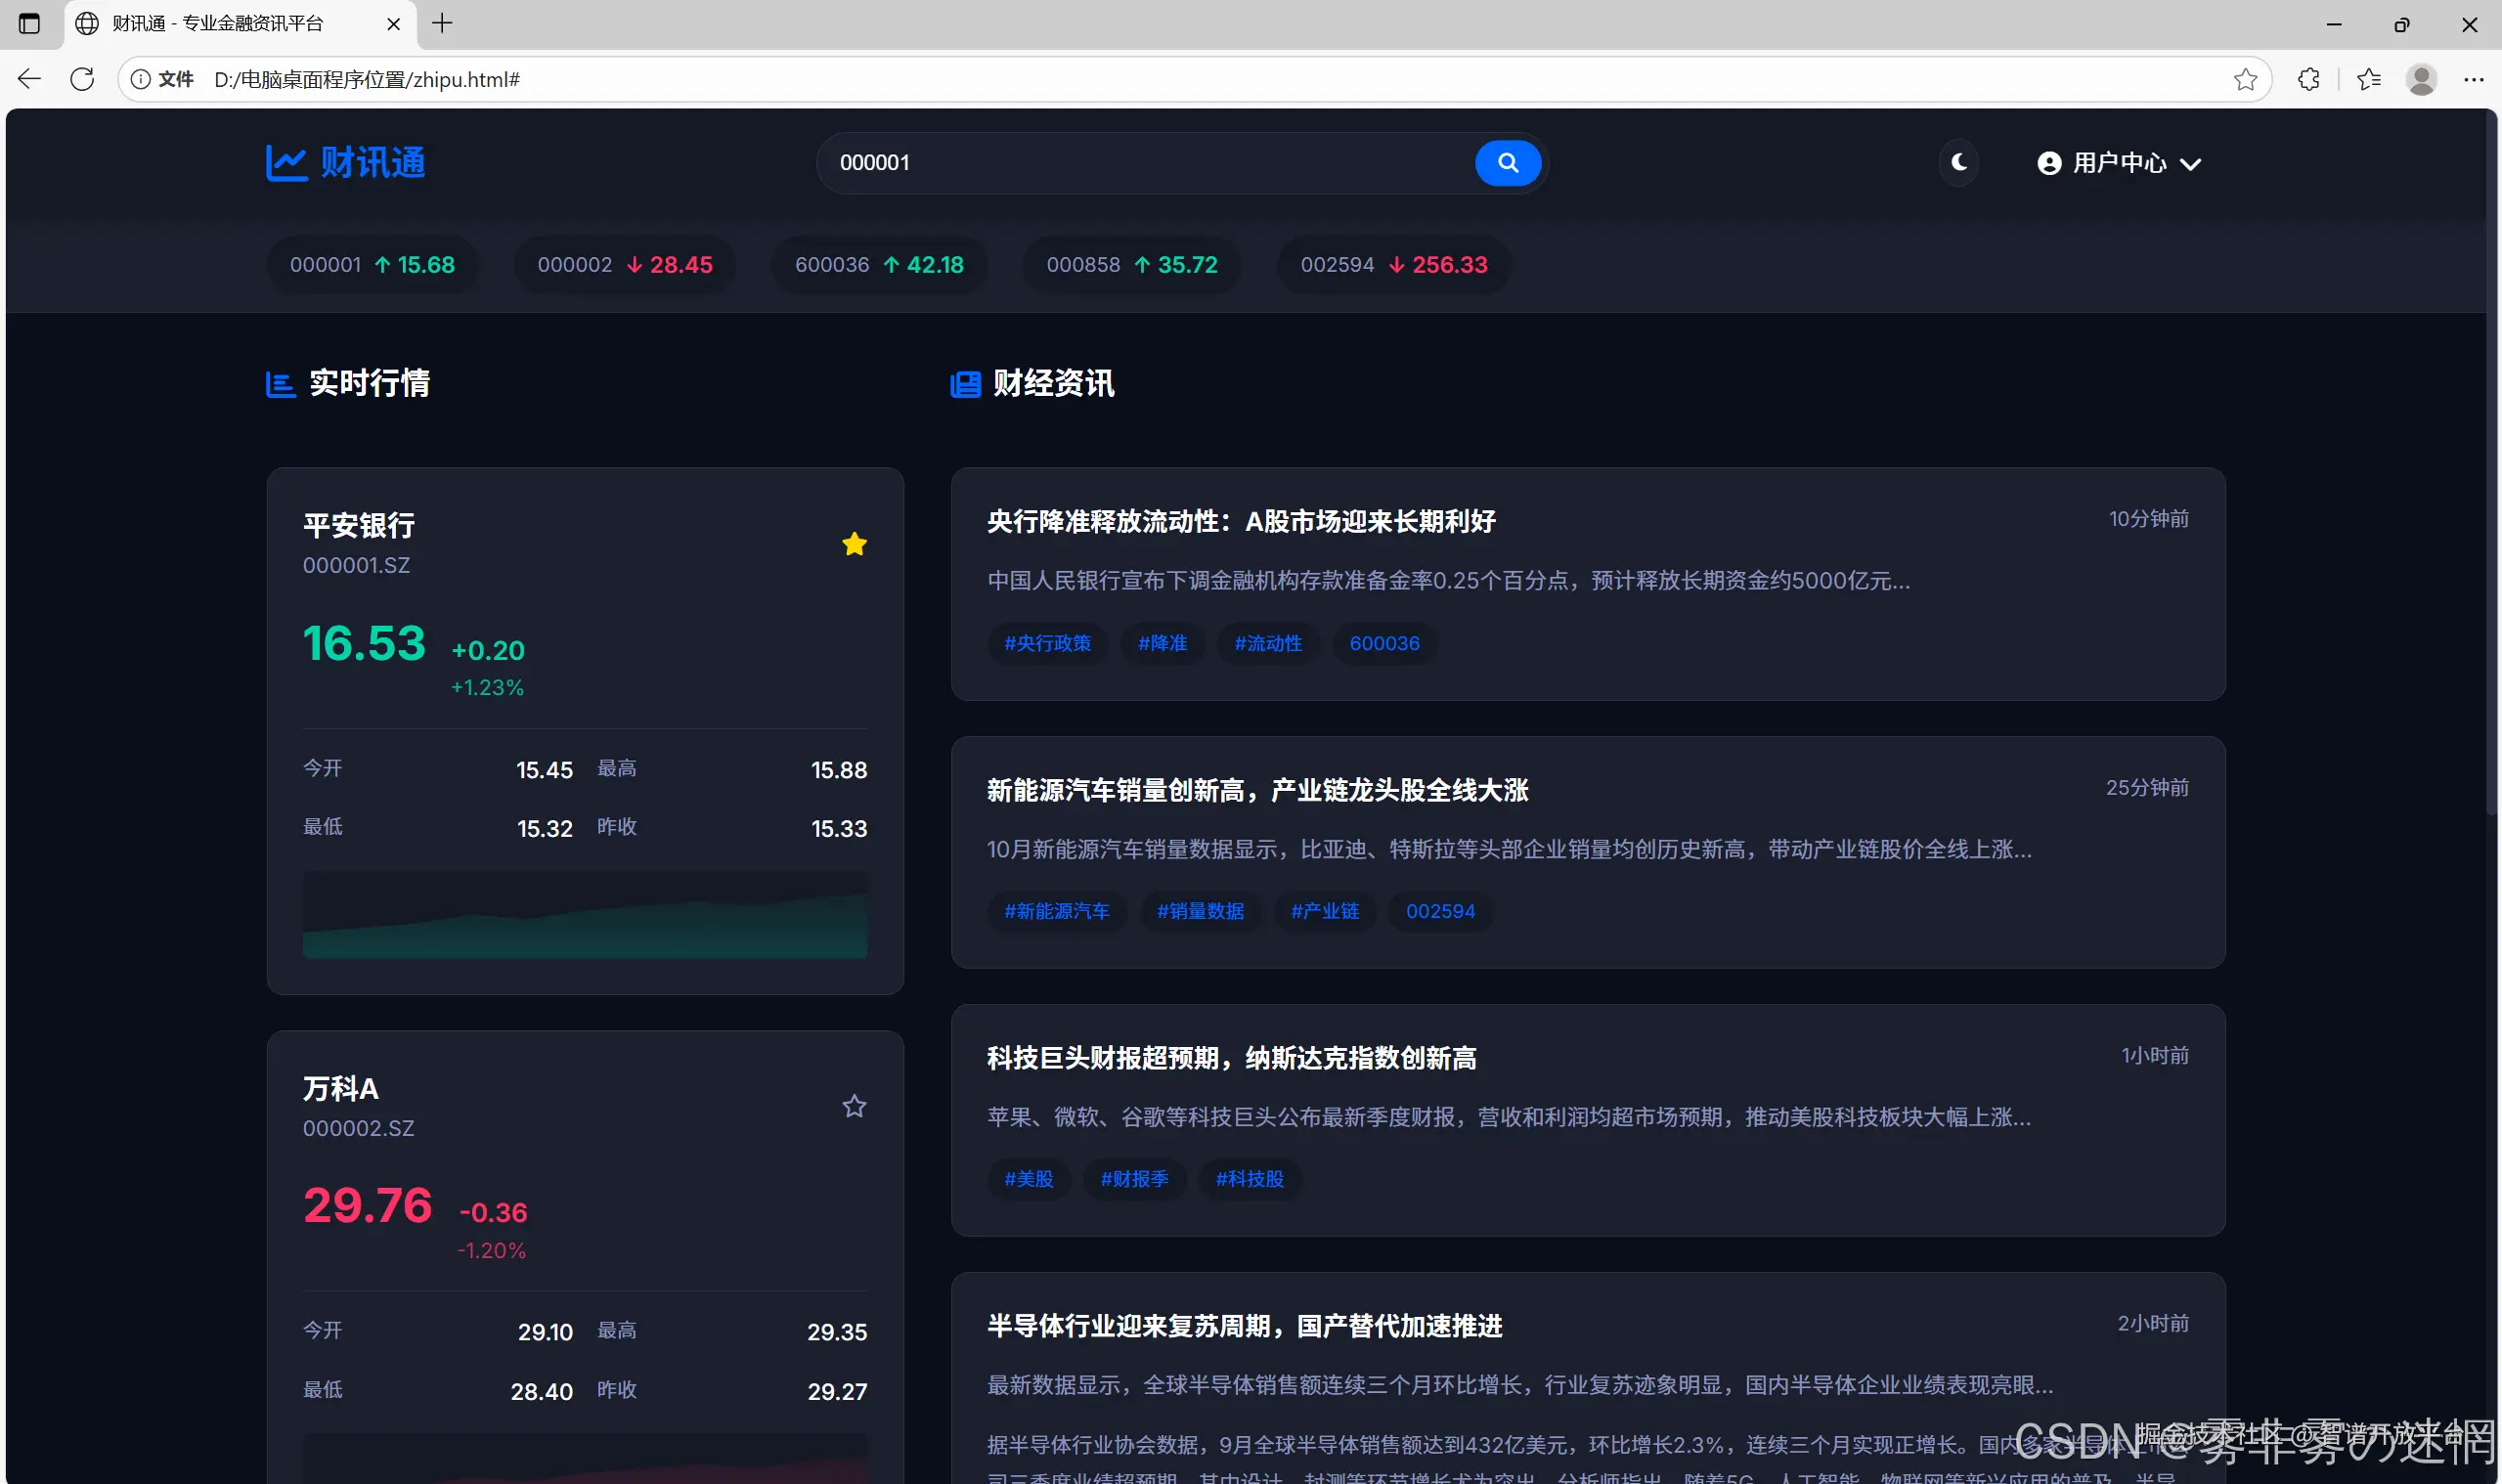
Task: Toggle dark mode moon button
Action: pyautogui.click(x=1958, y=163)
